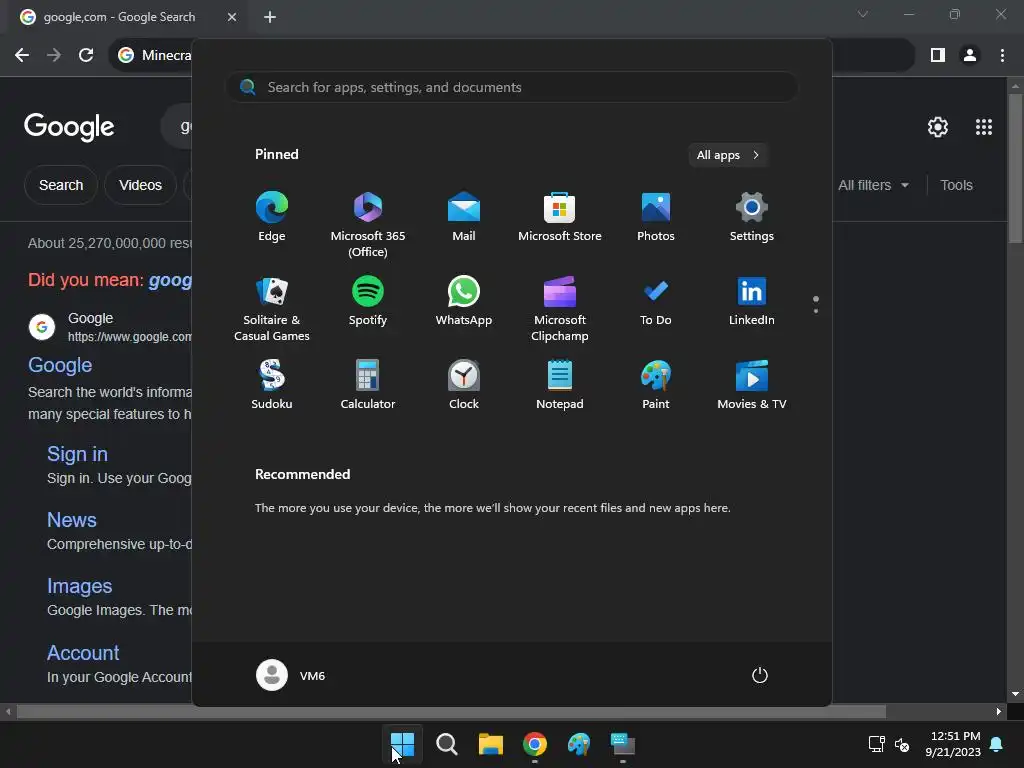
Task: Expand the All apps list
Action: pyautogui.click(x=728, y=155)
